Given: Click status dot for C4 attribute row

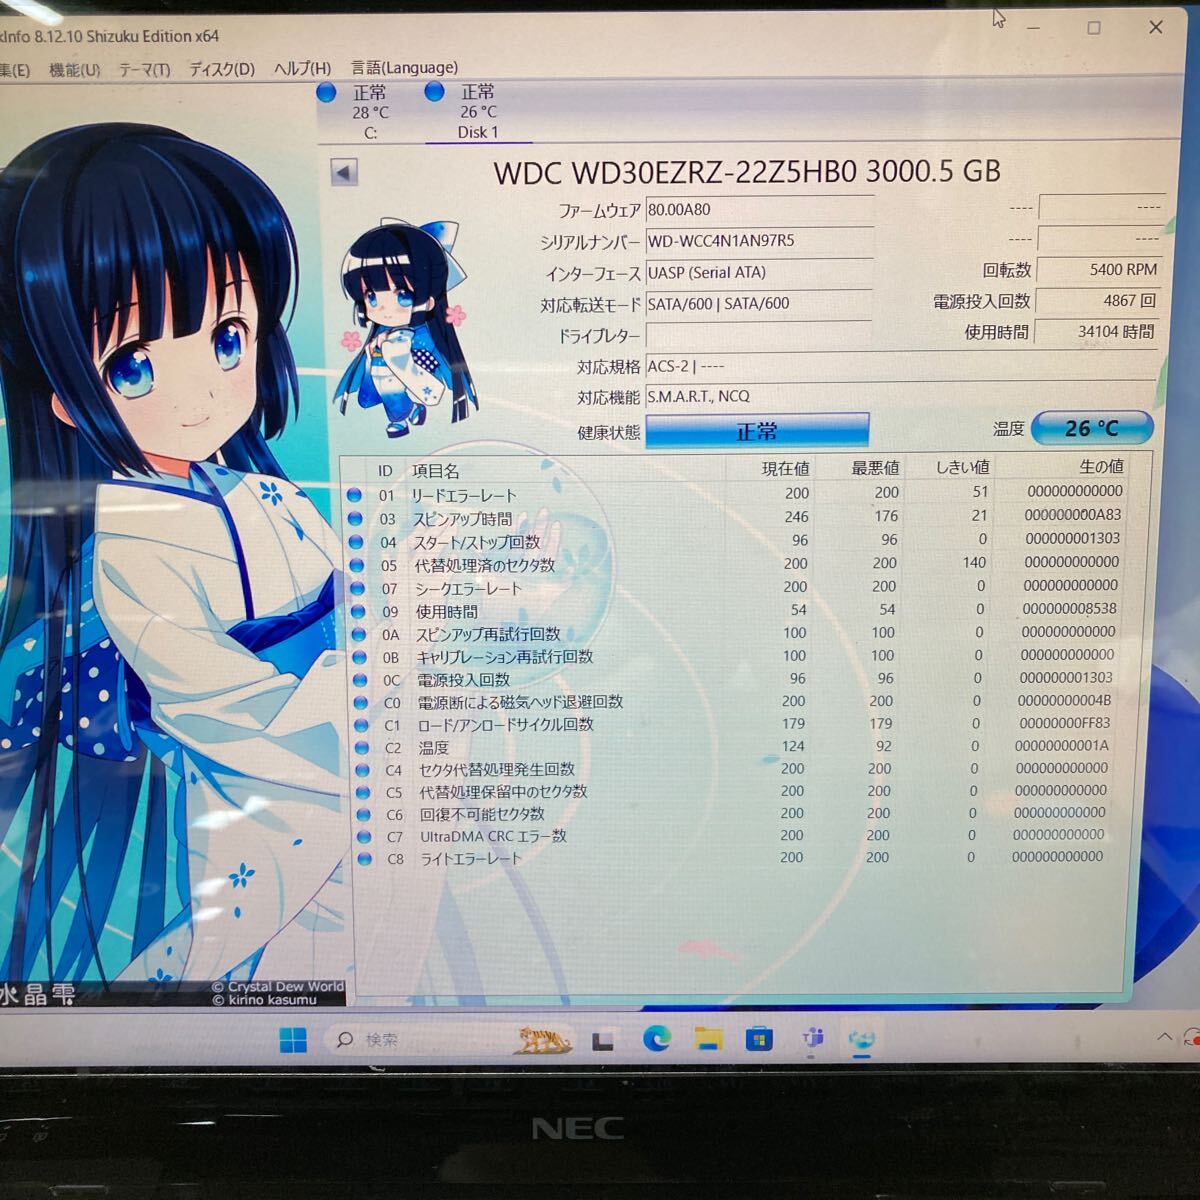Looking at the screenshot, I should click(363, 770).
